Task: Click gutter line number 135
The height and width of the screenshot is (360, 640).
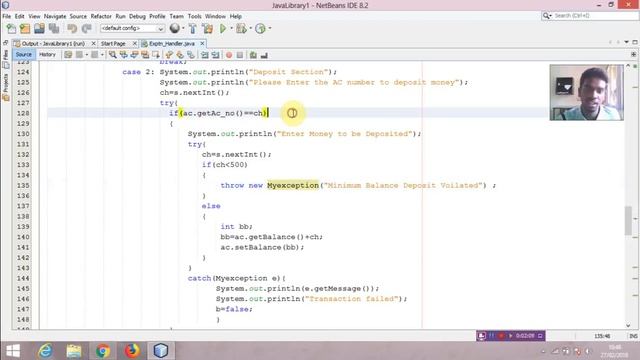Action: click(x=23, y=185)
